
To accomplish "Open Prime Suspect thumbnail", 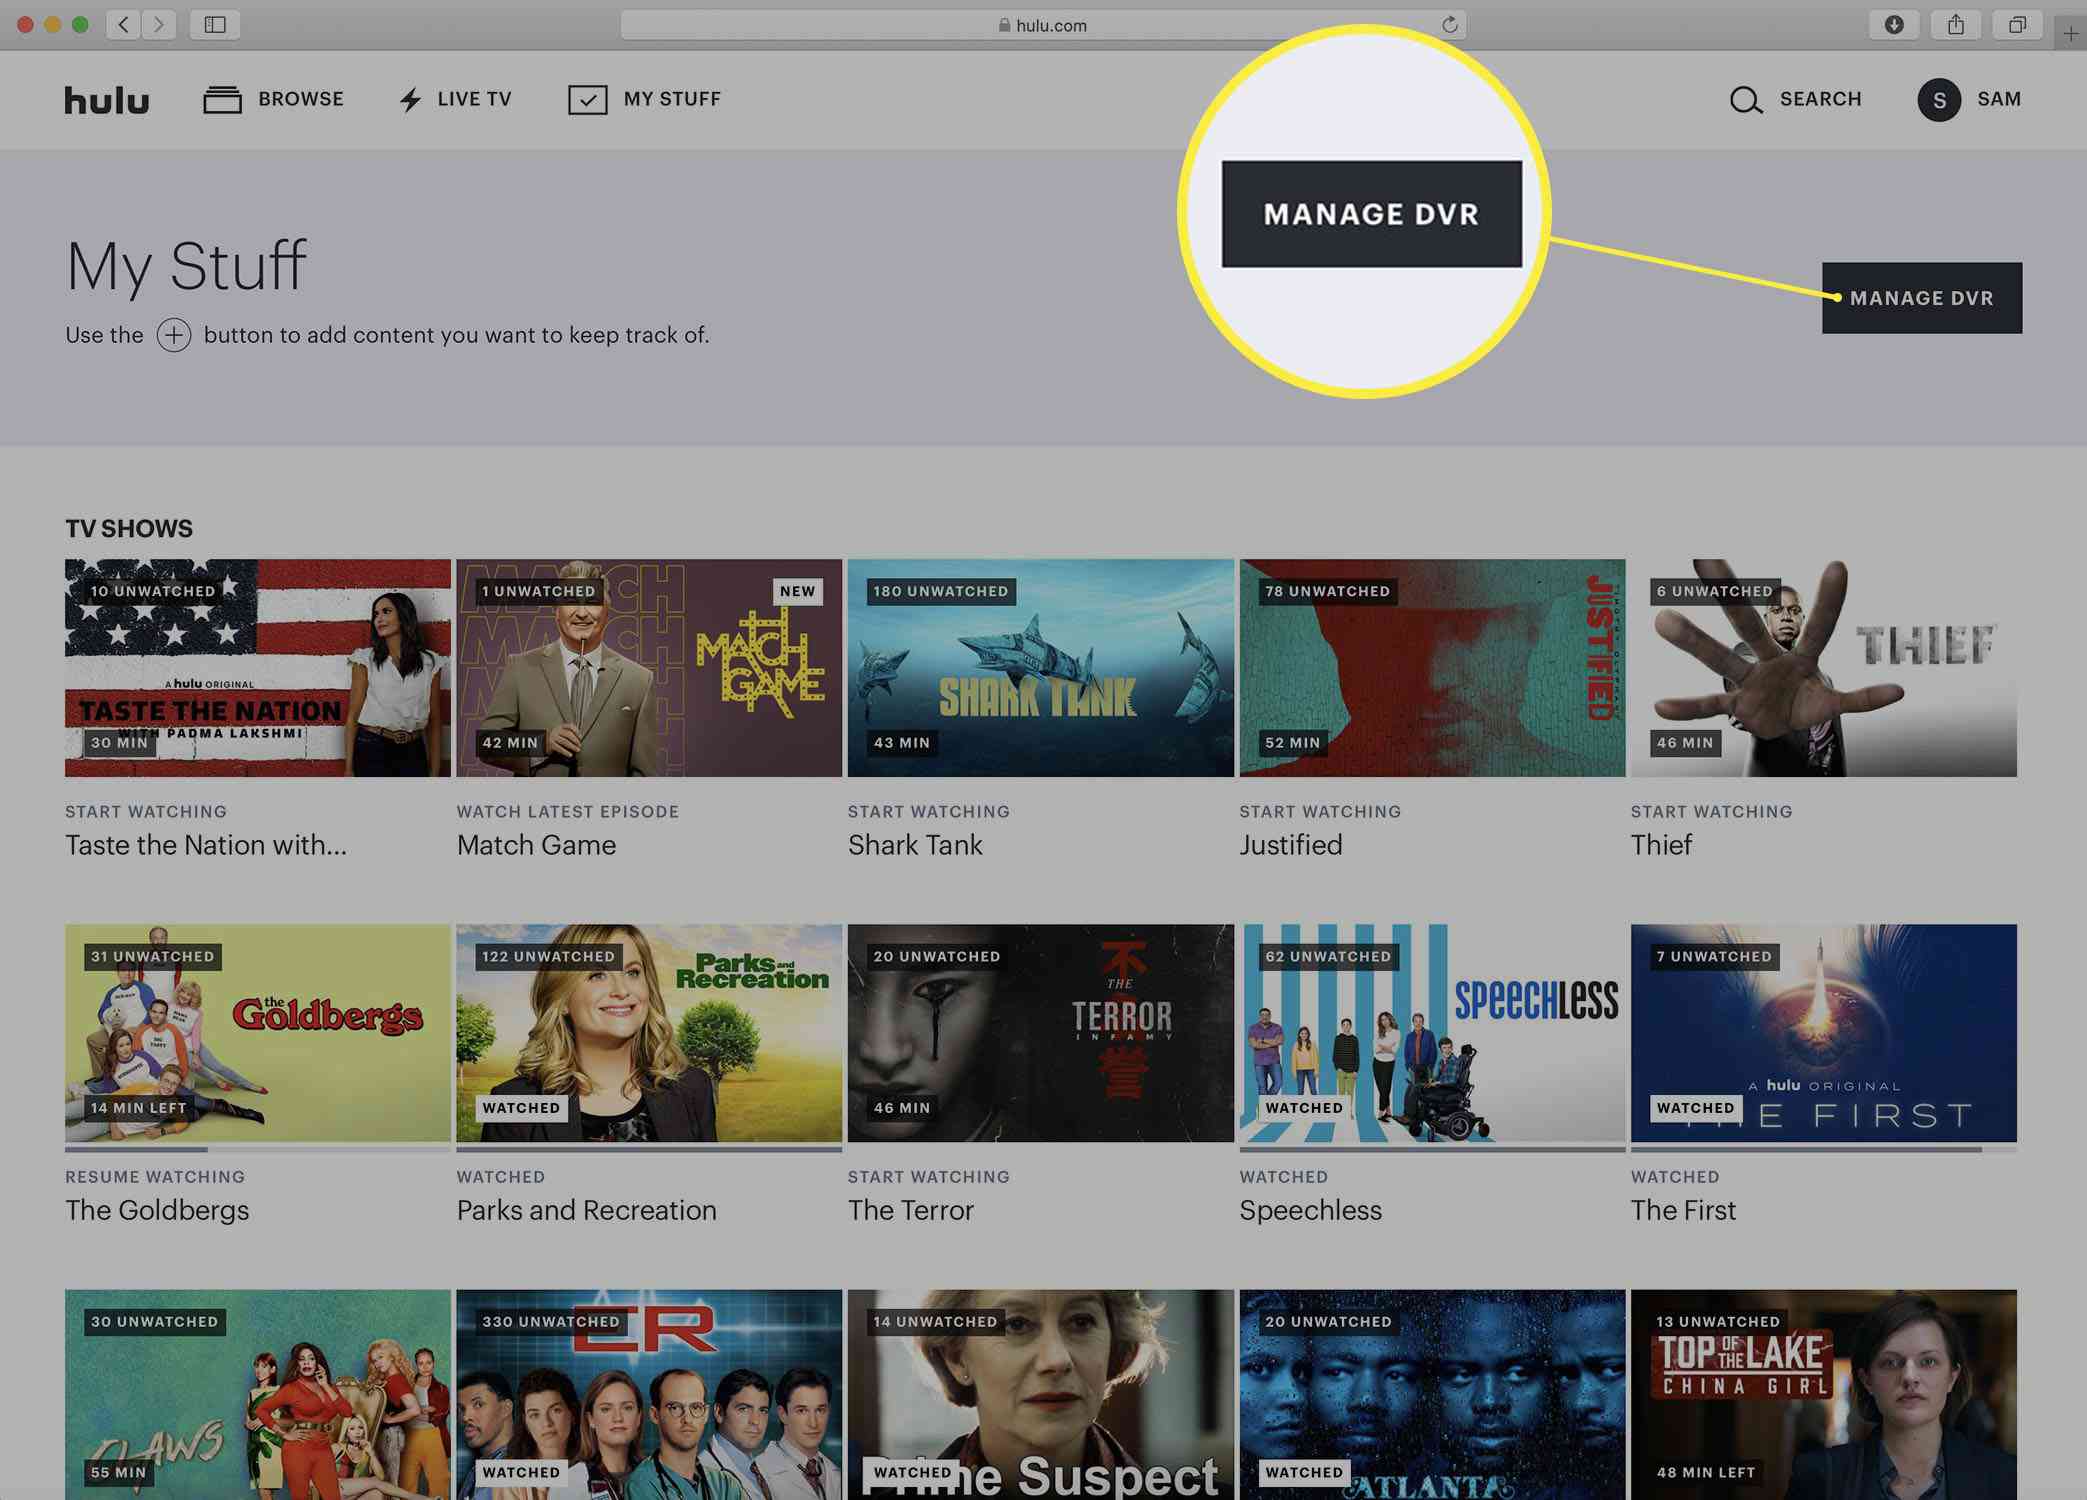I will pyautogui.click(x=1041, y=1395).
